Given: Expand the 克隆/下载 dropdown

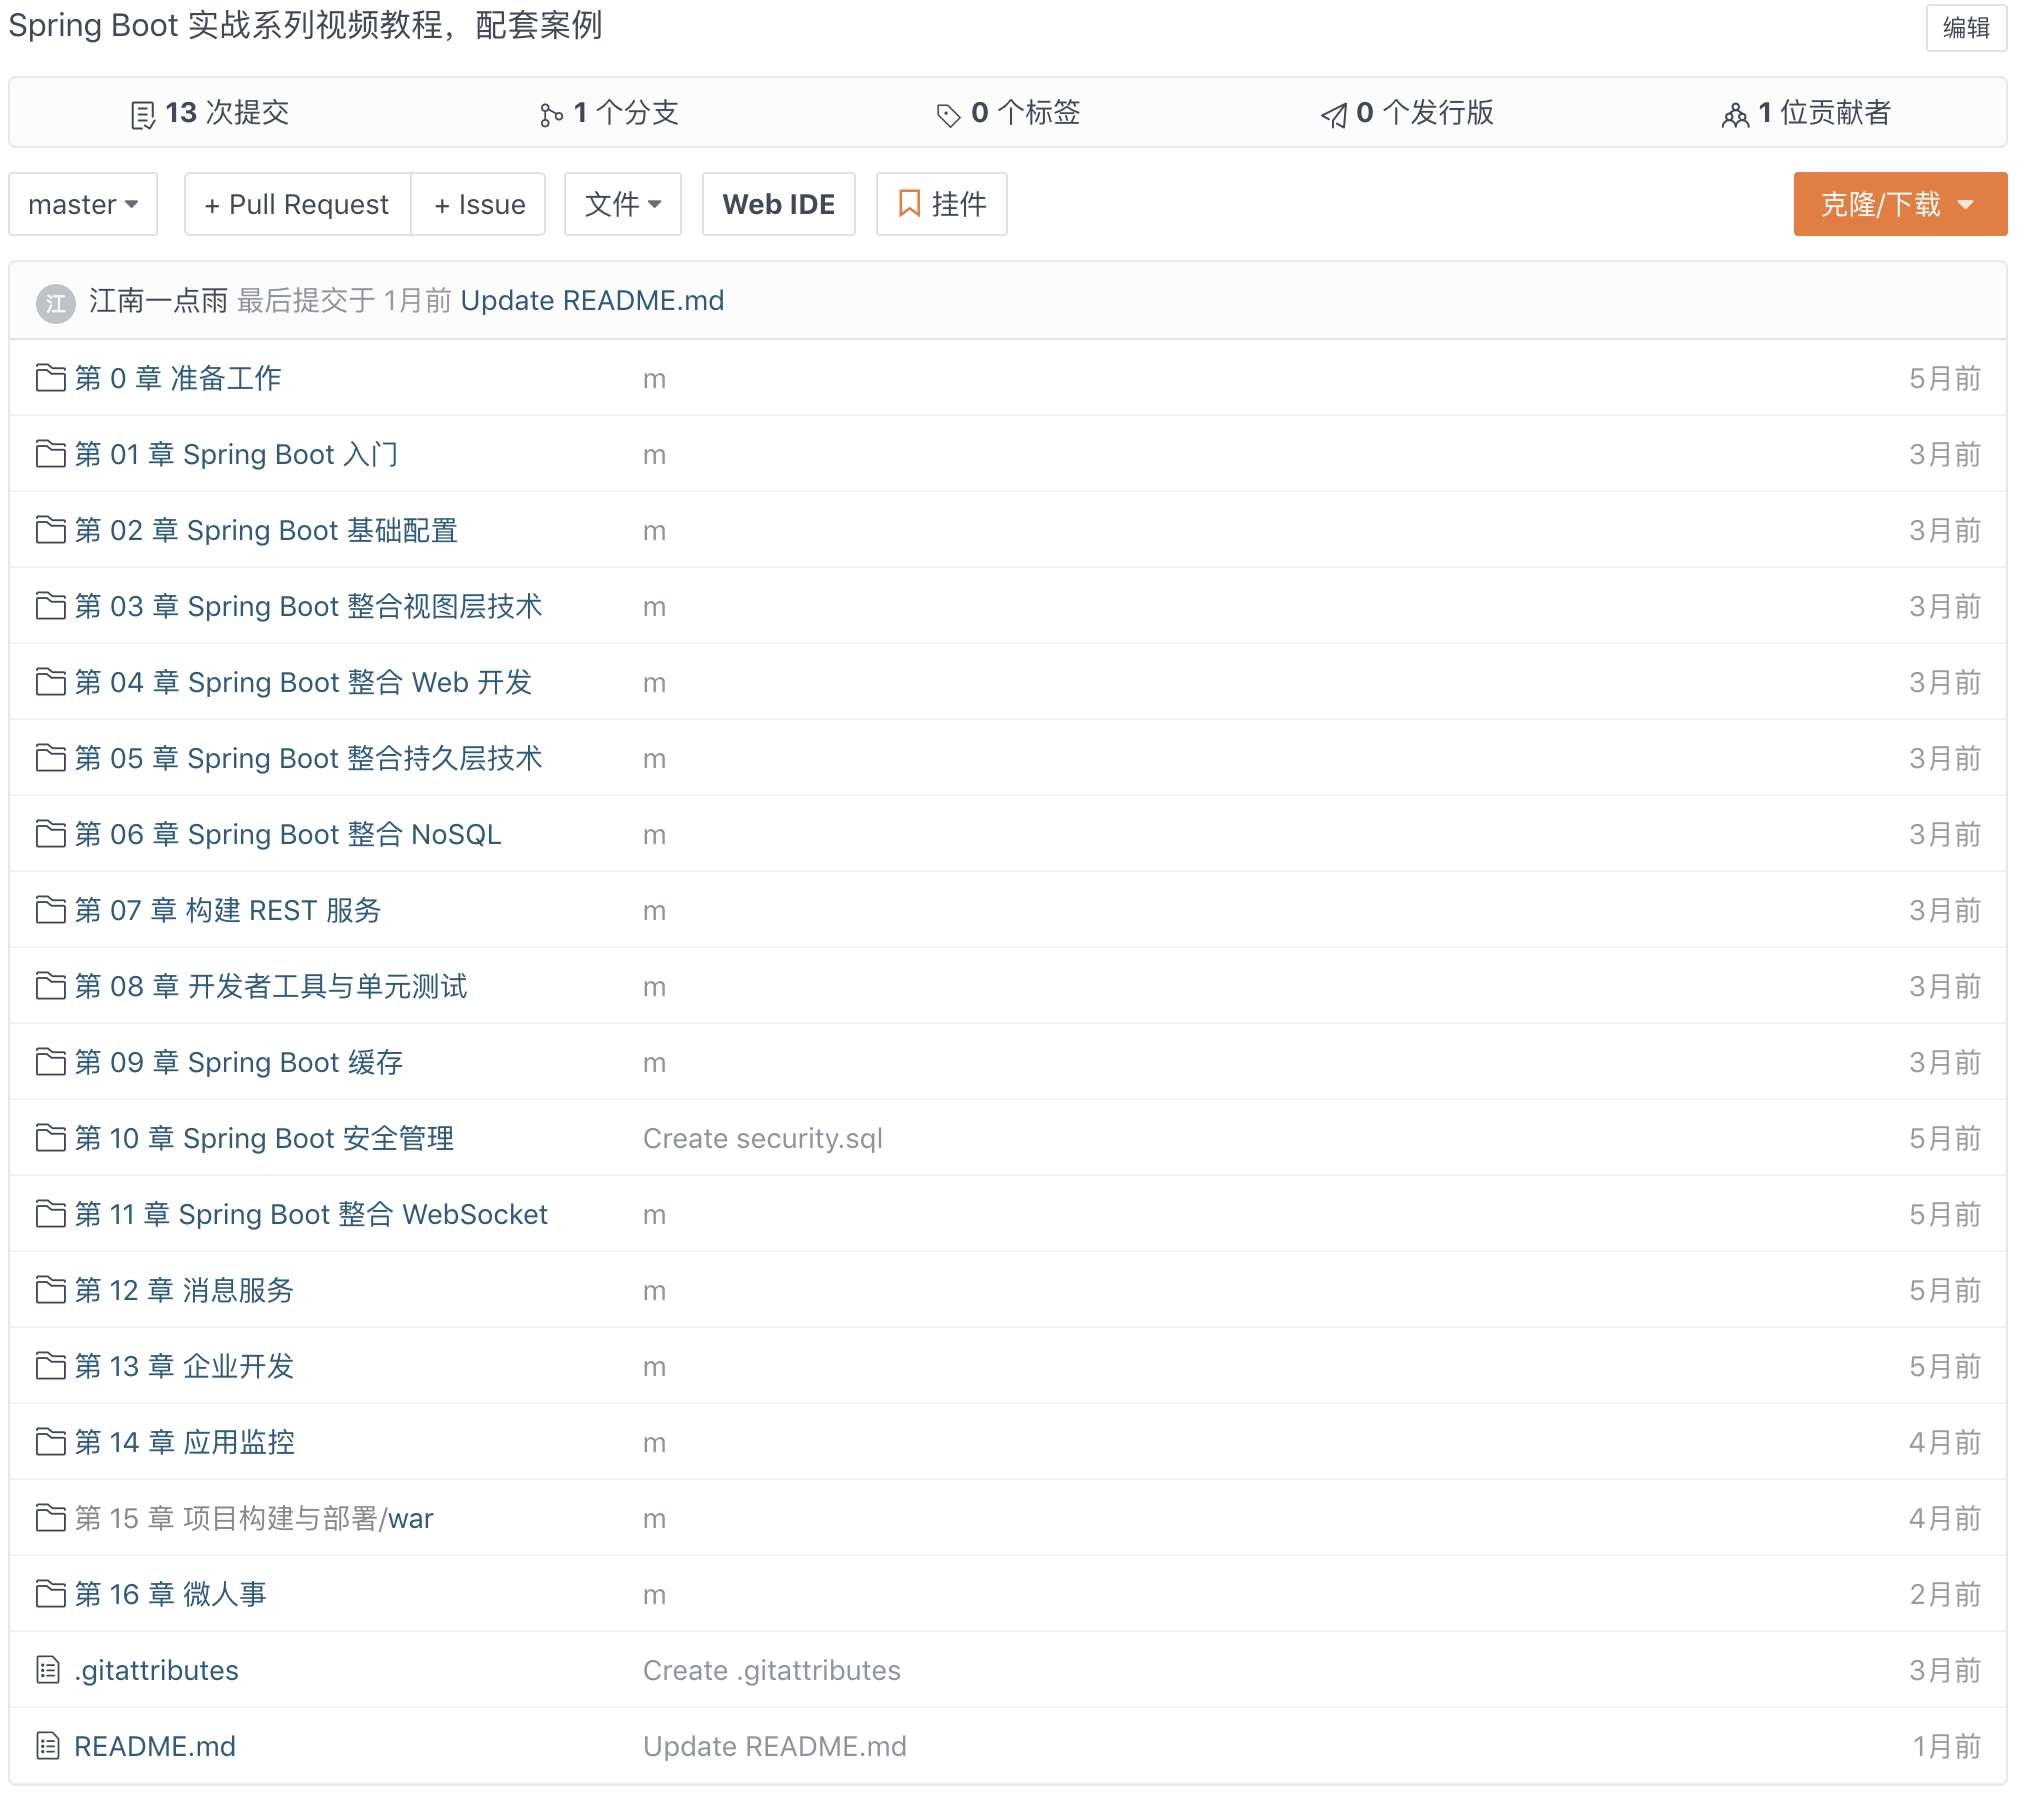Looking at the screenshot, I should coord(1900,204).
